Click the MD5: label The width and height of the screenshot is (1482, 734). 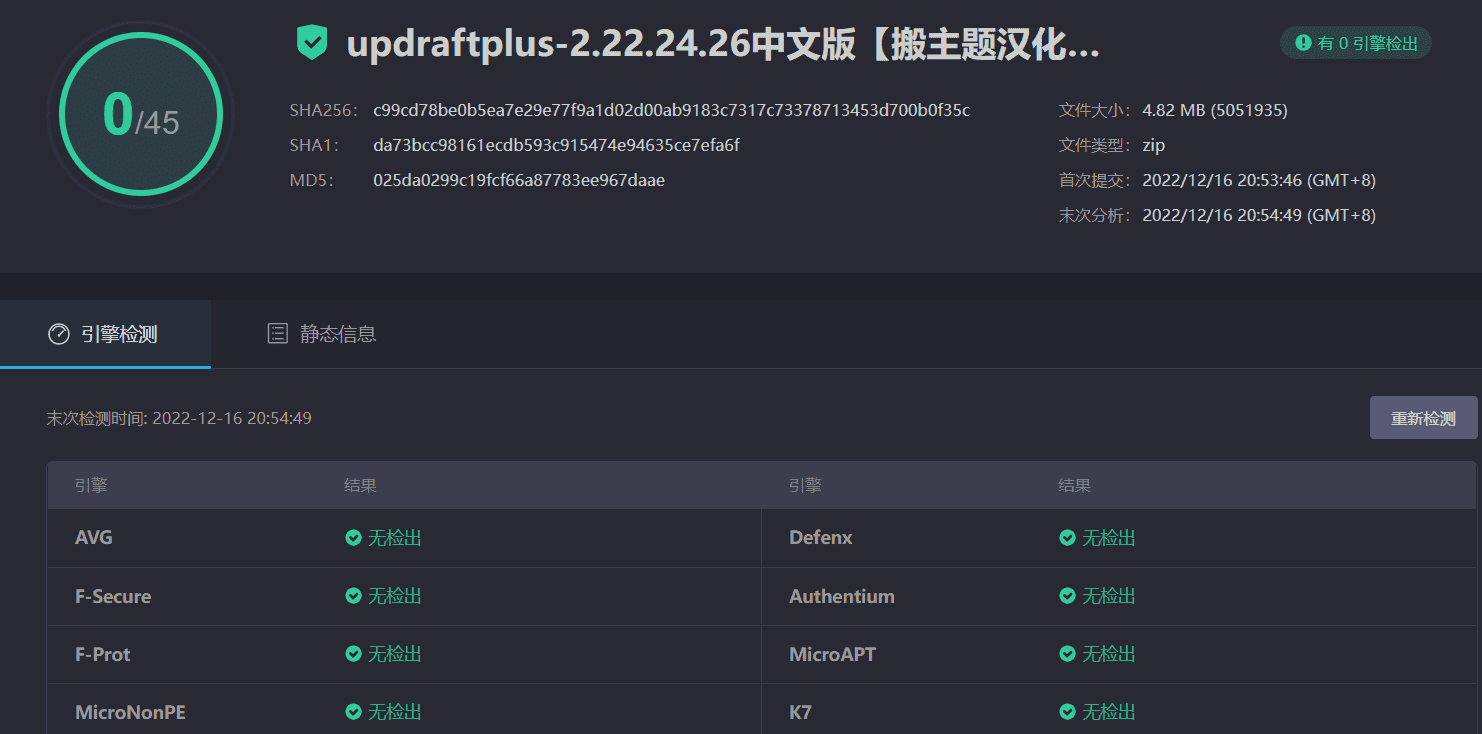pos(311,180)
